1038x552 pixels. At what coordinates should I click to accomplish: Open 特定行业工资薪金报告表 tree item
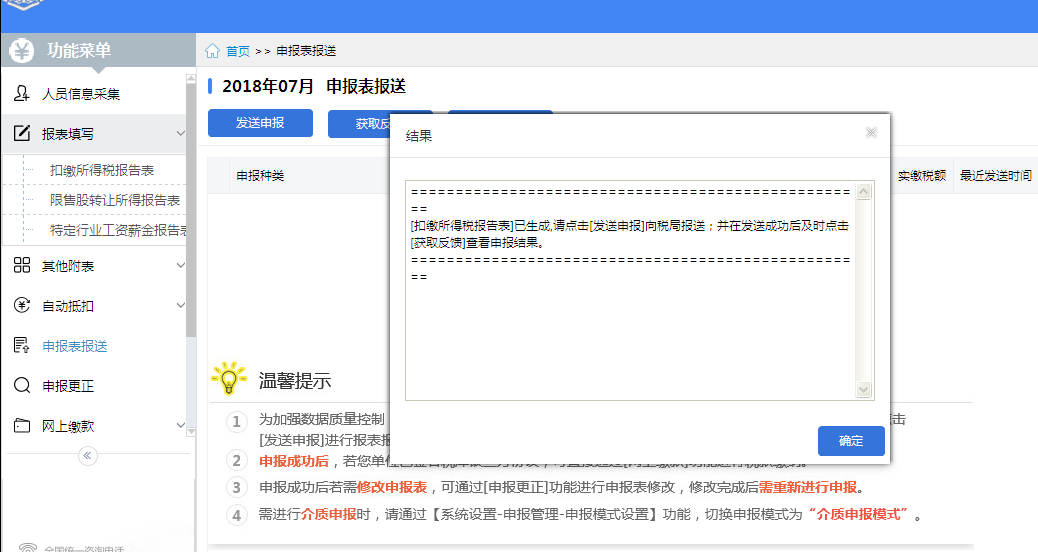(x=118, y=230)
